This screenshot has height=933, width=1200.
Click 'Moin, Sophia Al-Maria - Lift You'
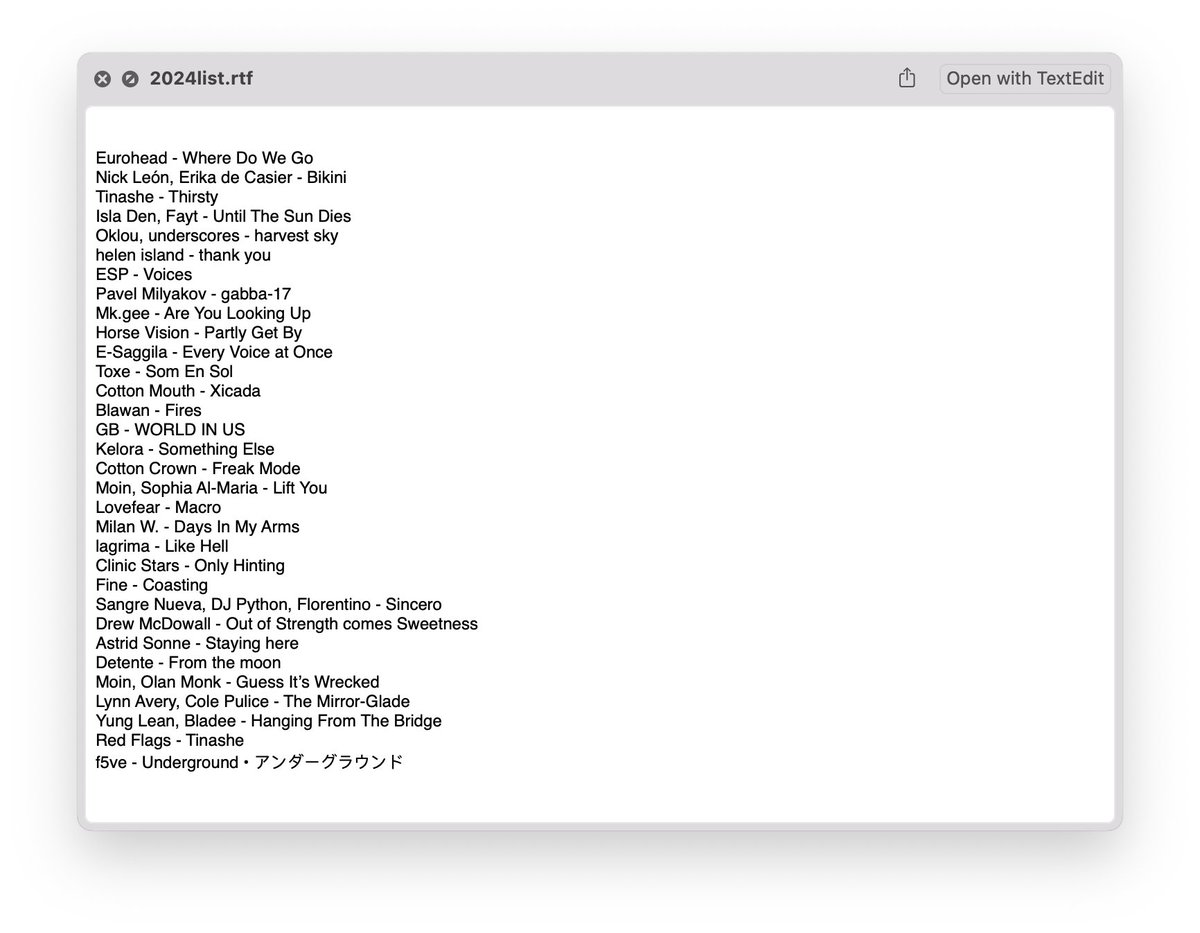211,488
